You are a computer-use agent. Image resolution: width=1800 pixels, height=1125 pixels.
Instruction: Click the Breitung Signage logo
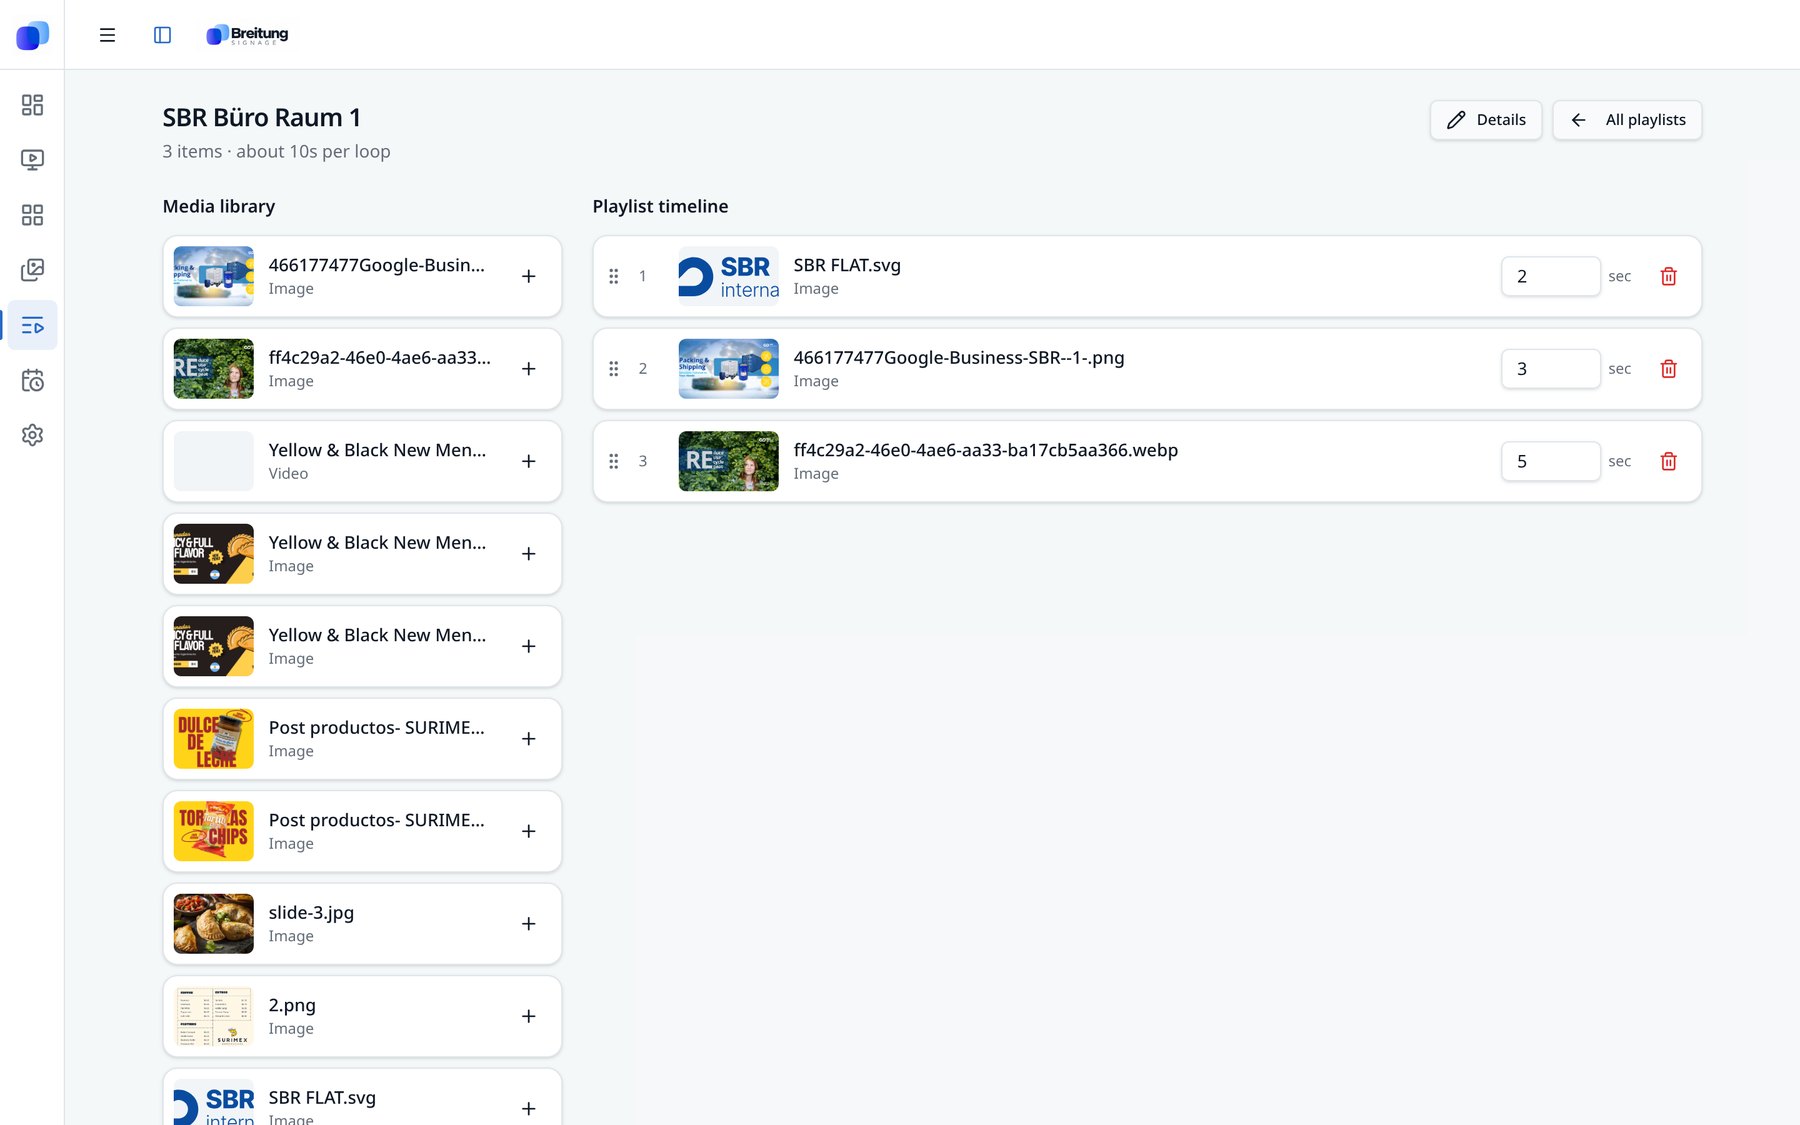(x=247, y=35)
